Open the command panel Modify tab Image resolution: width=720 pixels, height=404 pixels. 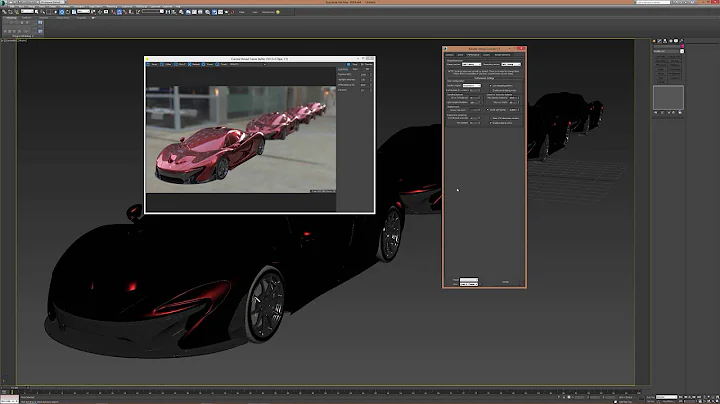(659, 41)
